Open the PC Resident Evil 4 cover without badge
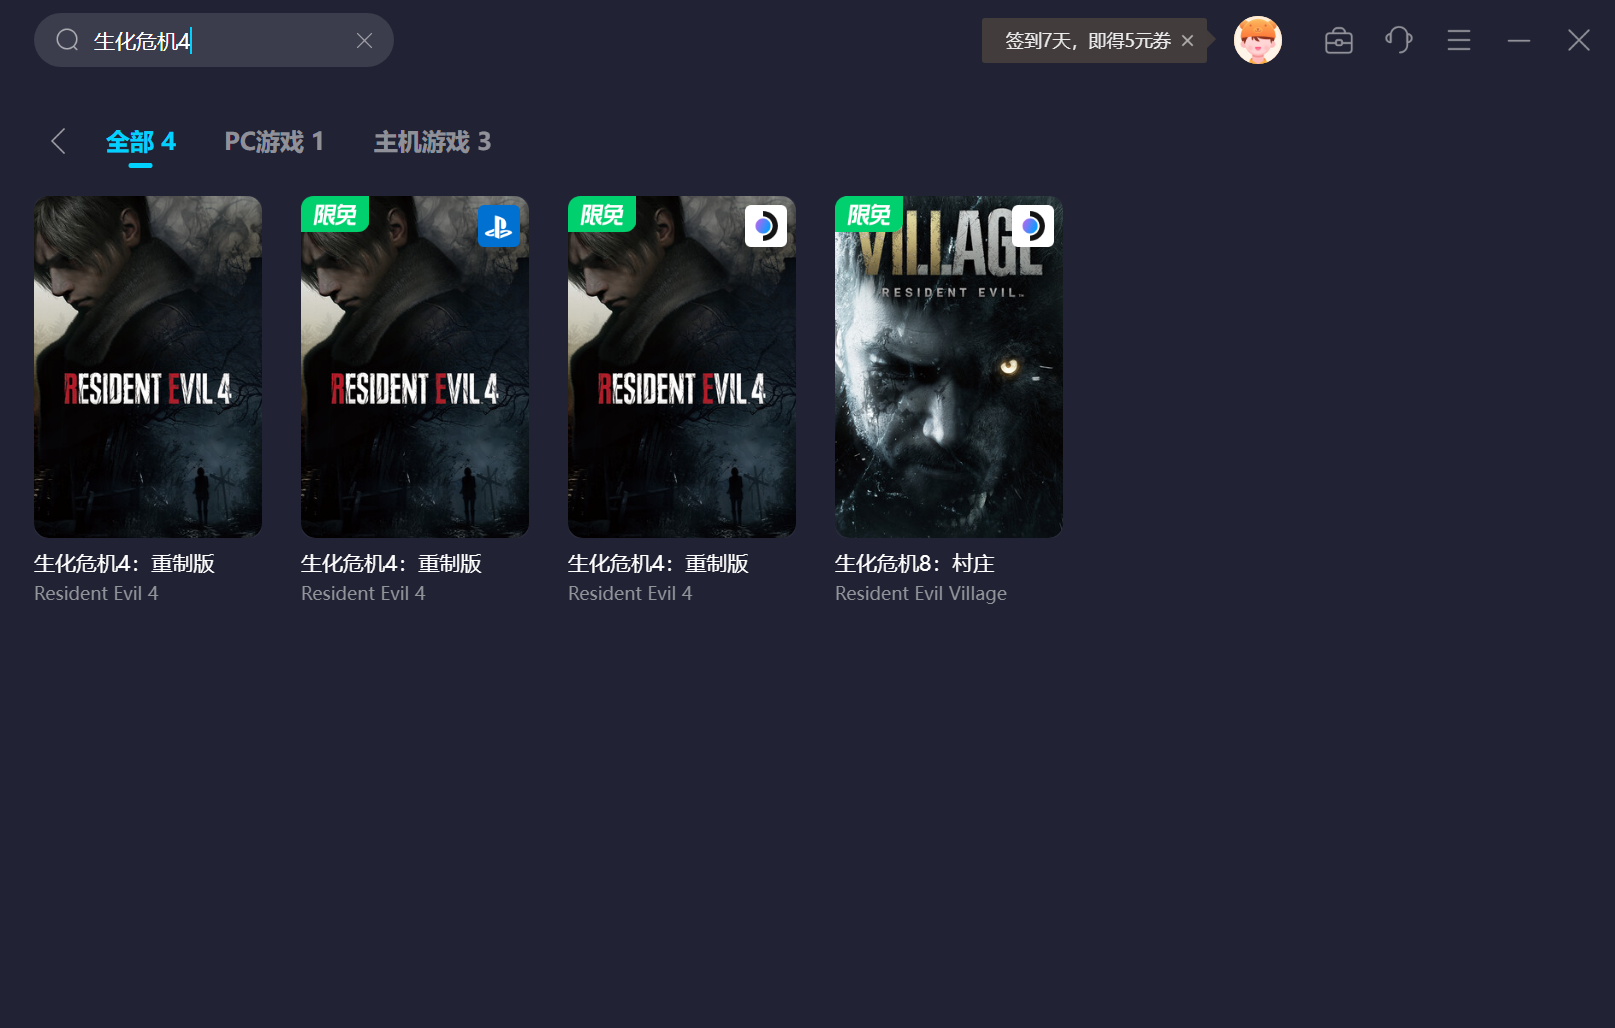The width and height of the screenshot is (1615, 1028). tap(148, 367)
